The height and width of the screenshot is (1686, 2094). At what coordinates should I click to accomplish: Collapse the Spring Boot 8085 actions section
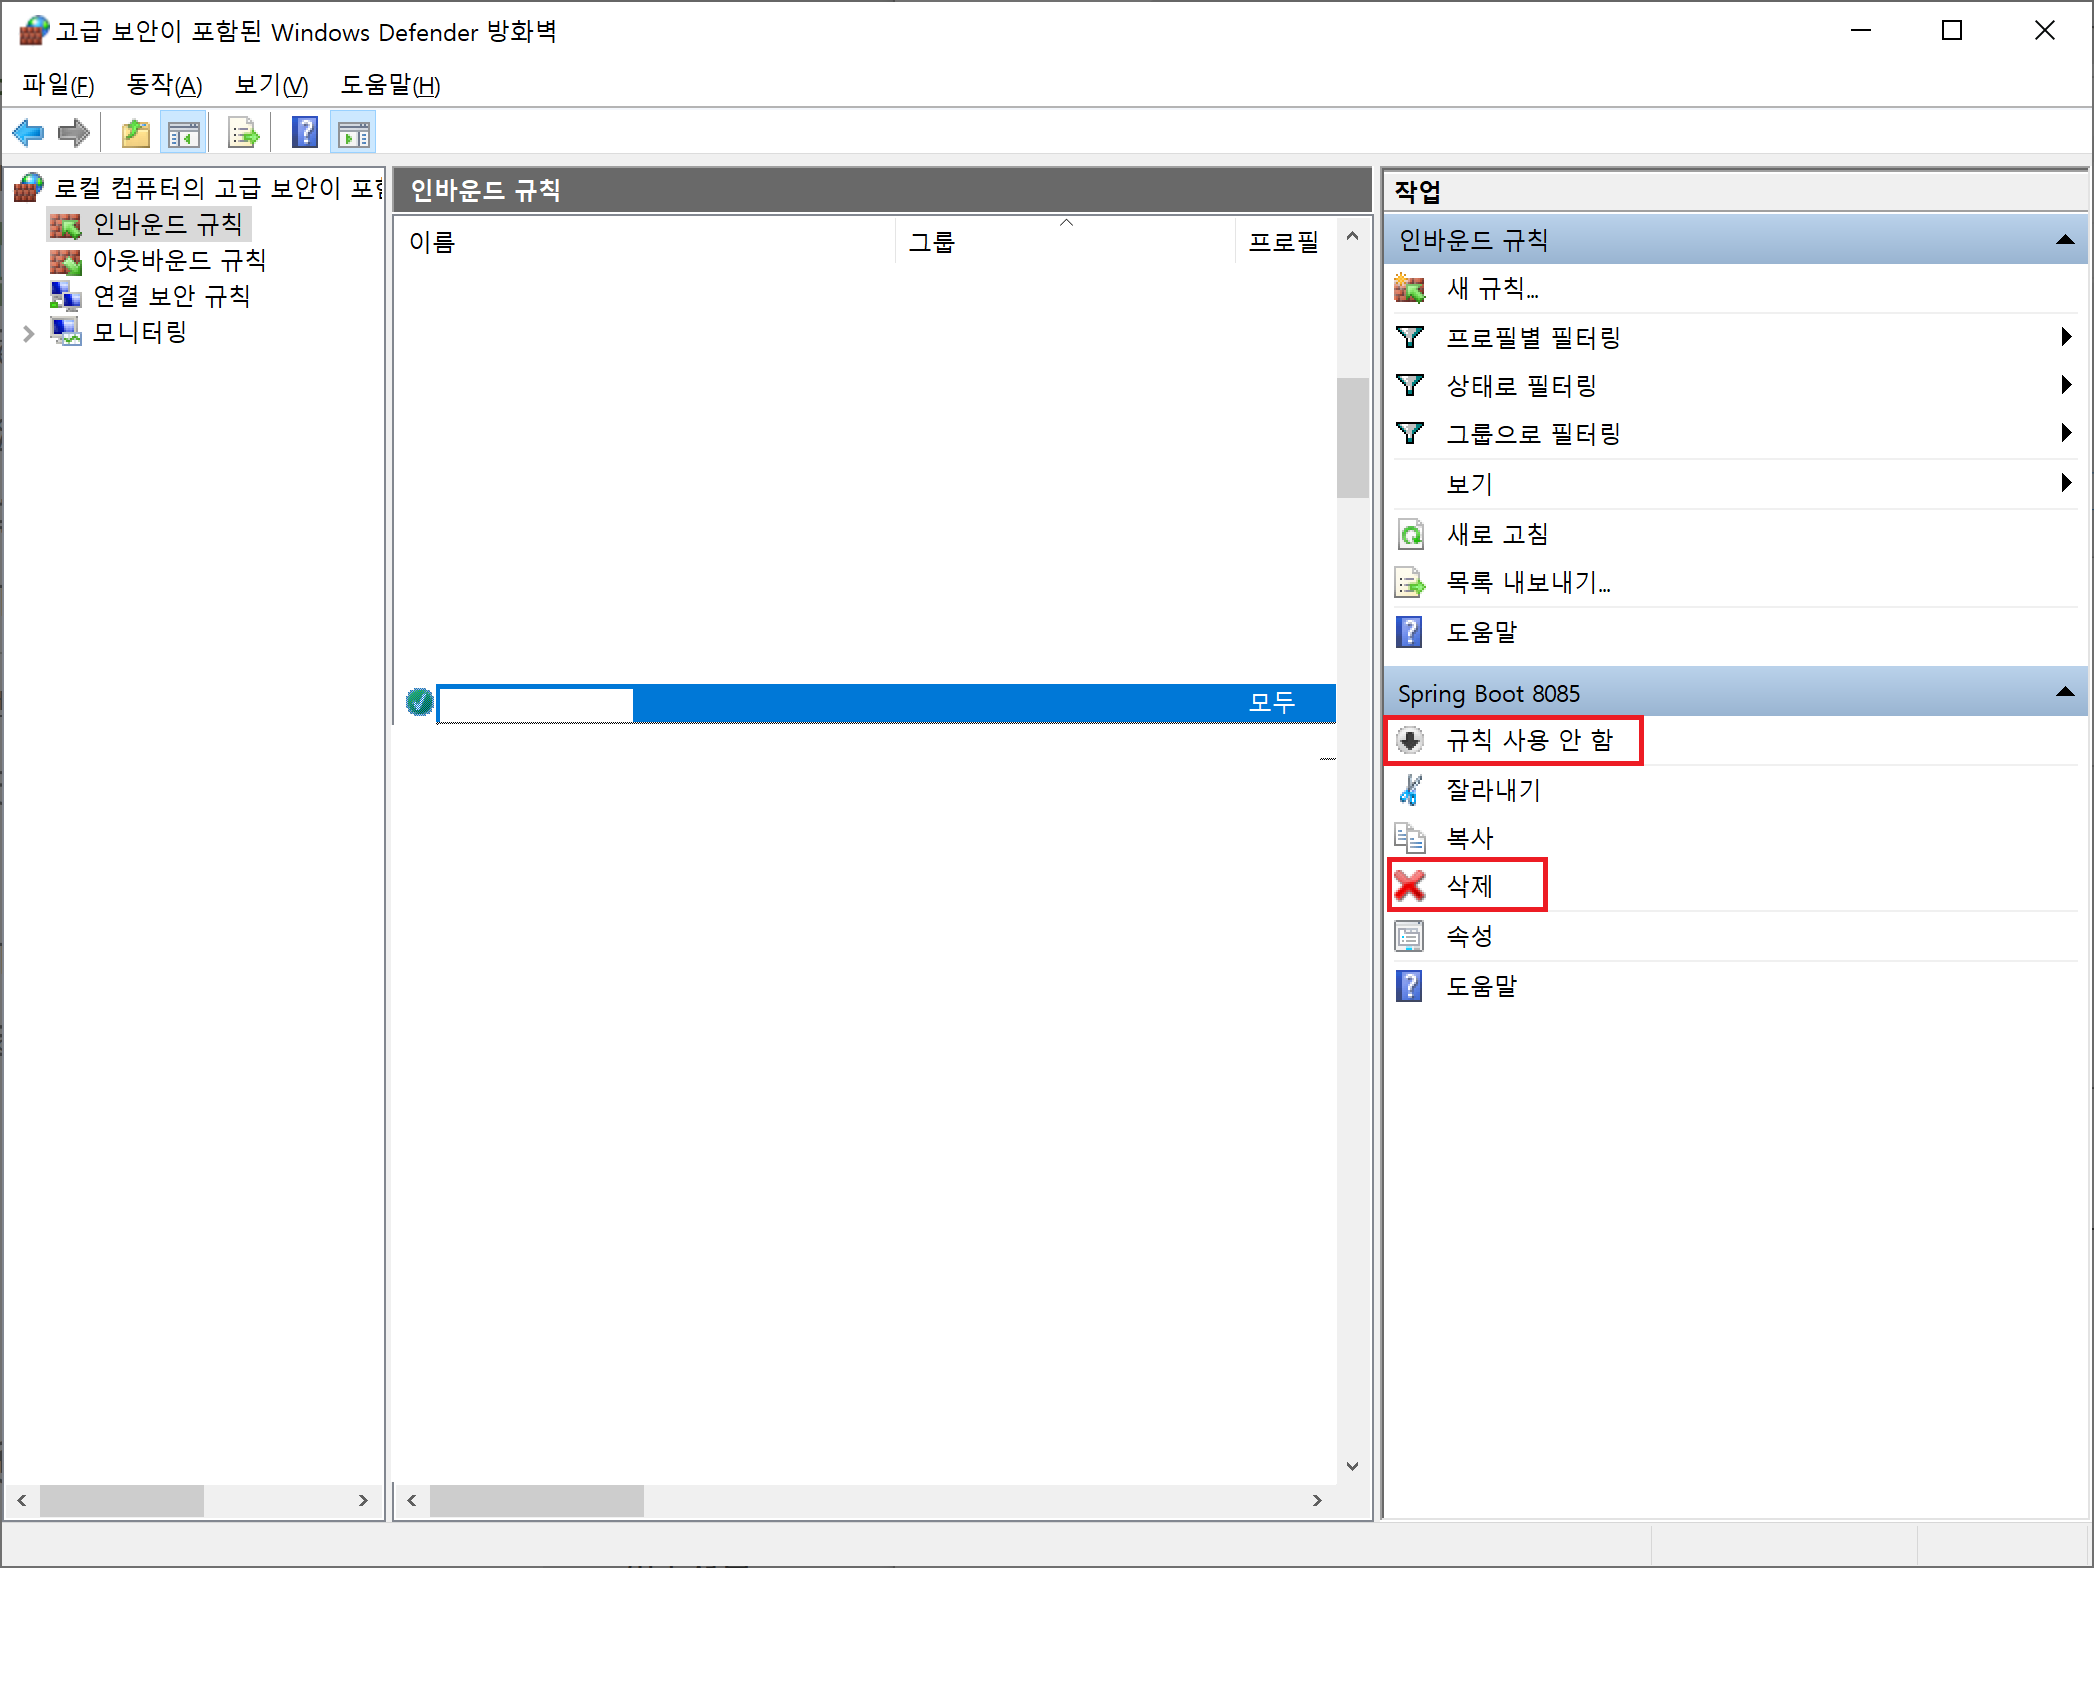click(2064, 693)
